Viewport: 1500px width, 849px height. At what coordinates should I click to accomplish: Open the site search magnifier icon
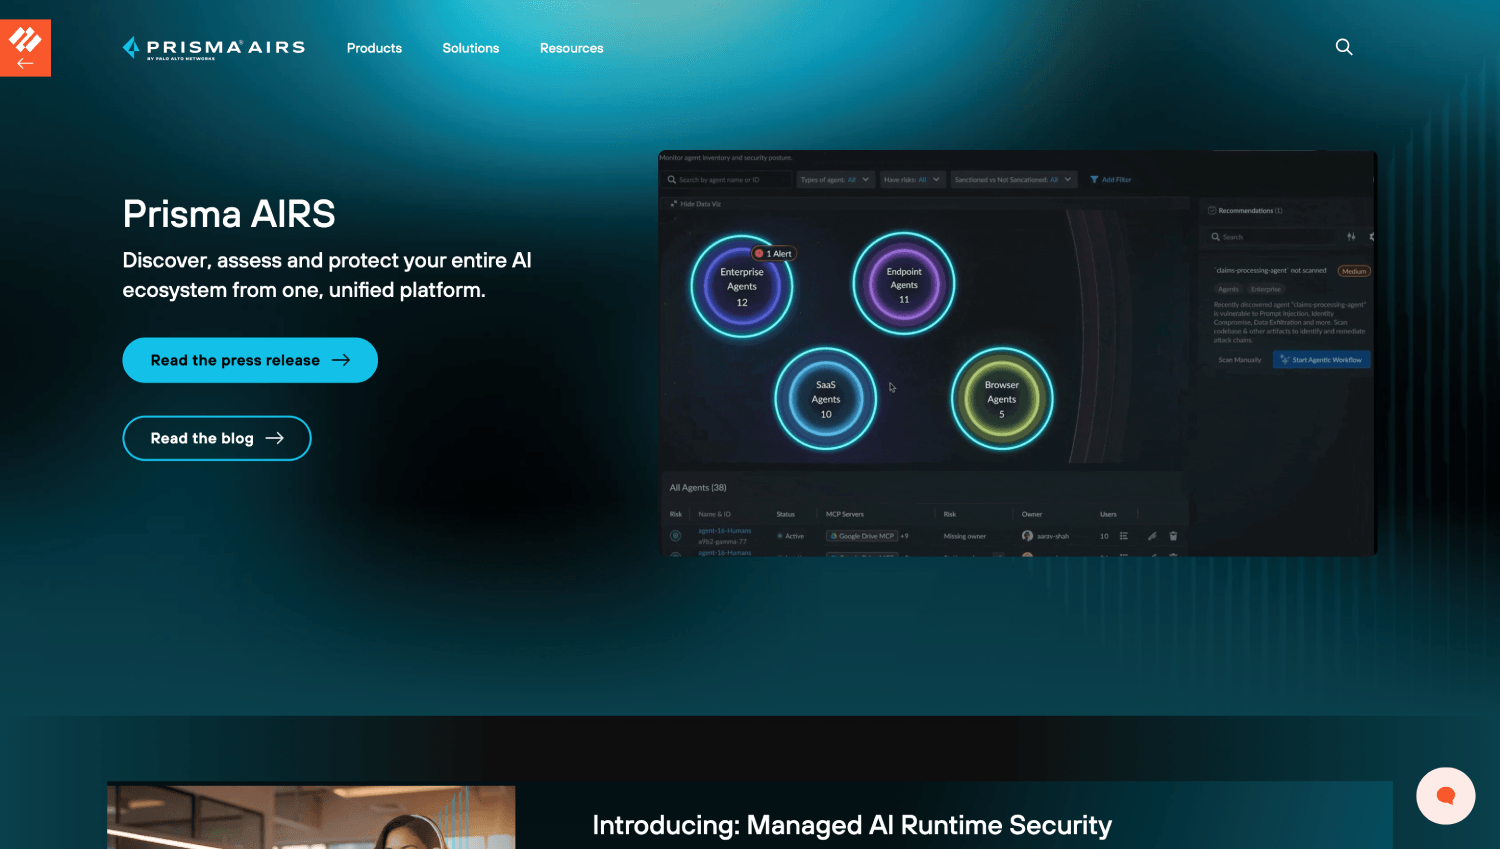1344,47
